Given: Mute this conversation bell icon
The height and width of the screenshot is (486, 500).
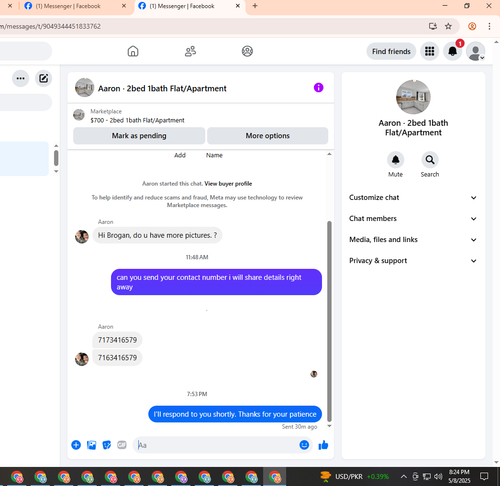Looking at the screenshot, I should [396, 160].
